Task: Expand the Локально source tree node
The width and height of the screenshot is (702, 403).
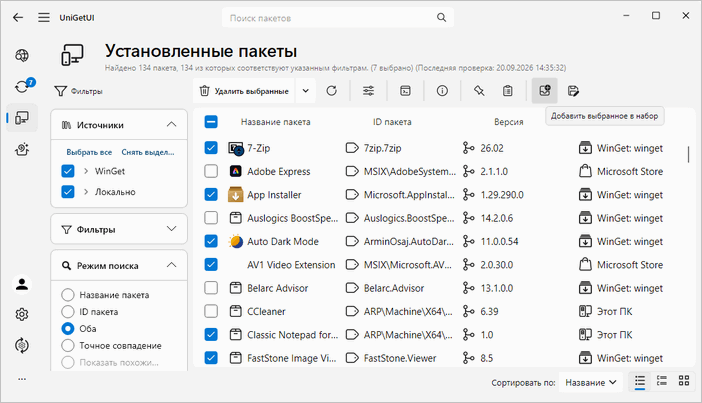Action: pyautogui.click(x=86, y=192)
